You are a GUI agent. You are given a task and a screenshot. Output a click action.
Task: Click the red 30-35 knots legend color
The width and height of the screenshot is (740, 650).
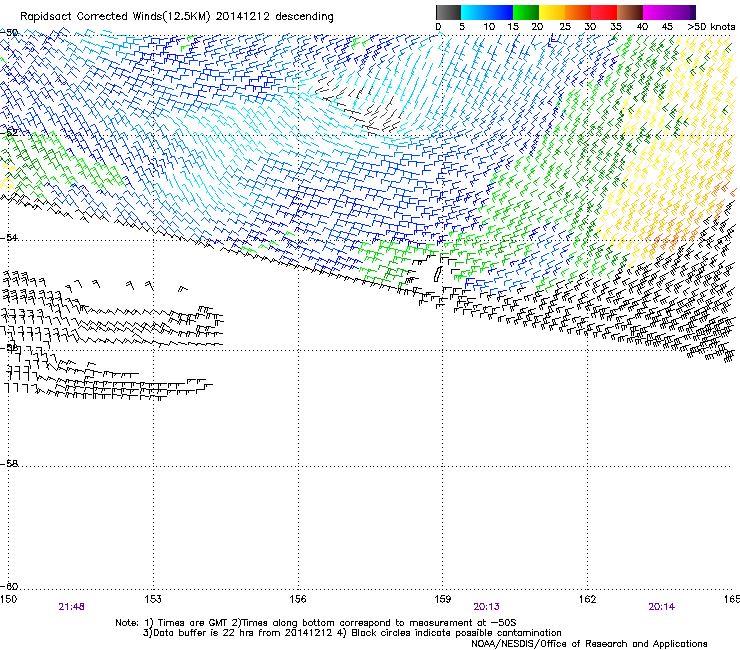pyautogui.click(x=604, y=12)
